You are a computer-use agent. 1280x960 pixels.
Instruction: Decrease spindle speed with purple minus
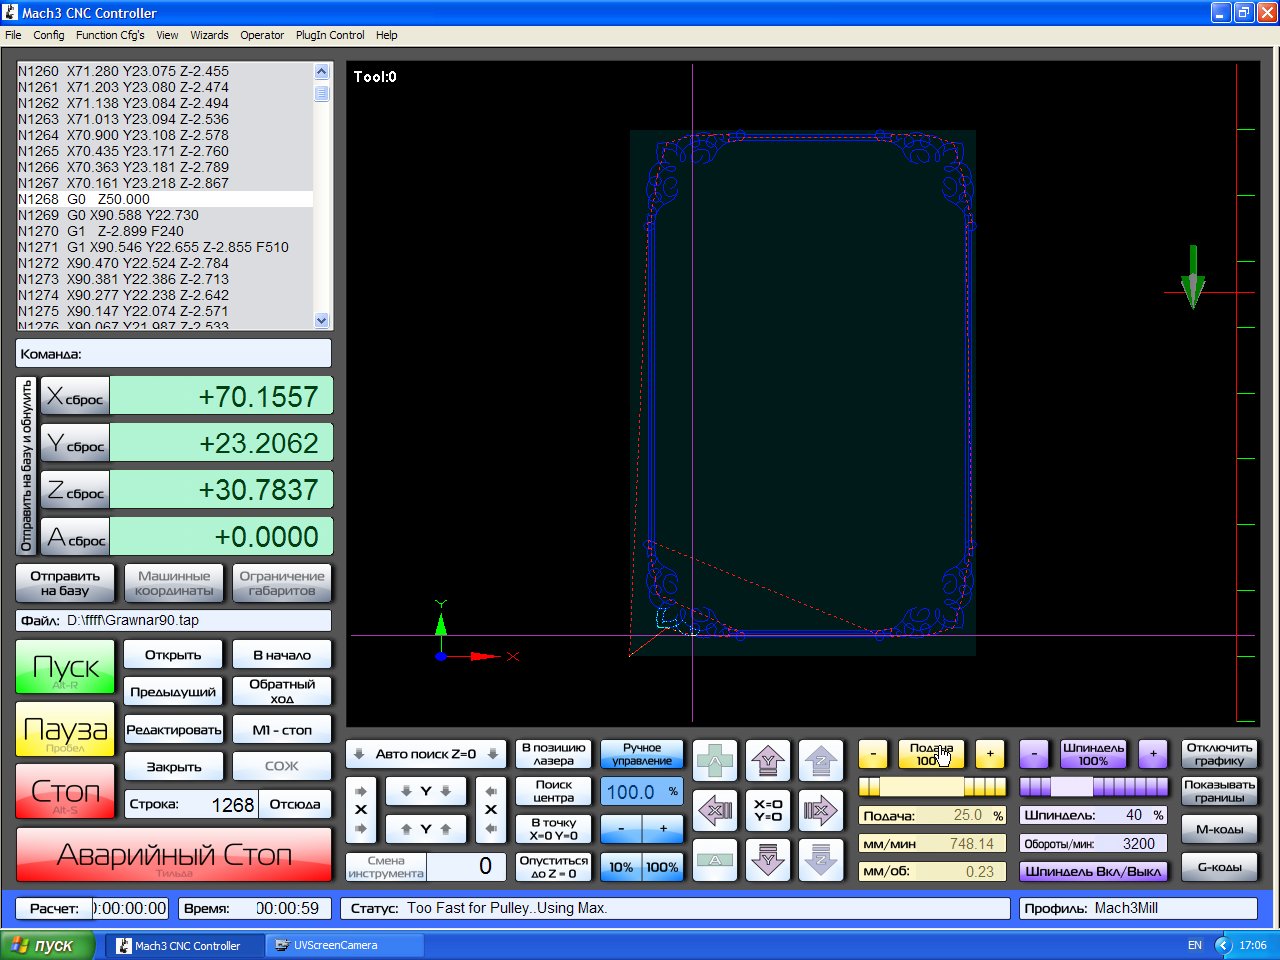1034,754
